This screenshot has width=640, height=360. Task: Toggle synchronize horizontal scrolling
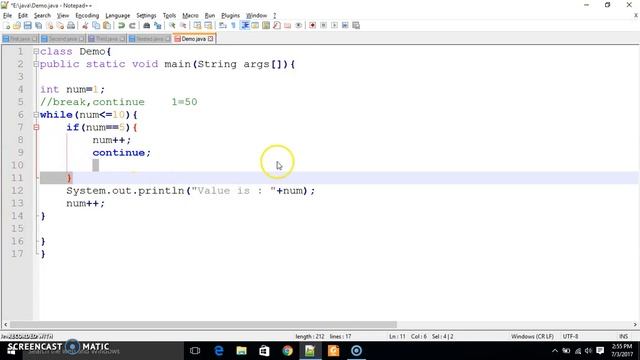(x=208, y=25)
